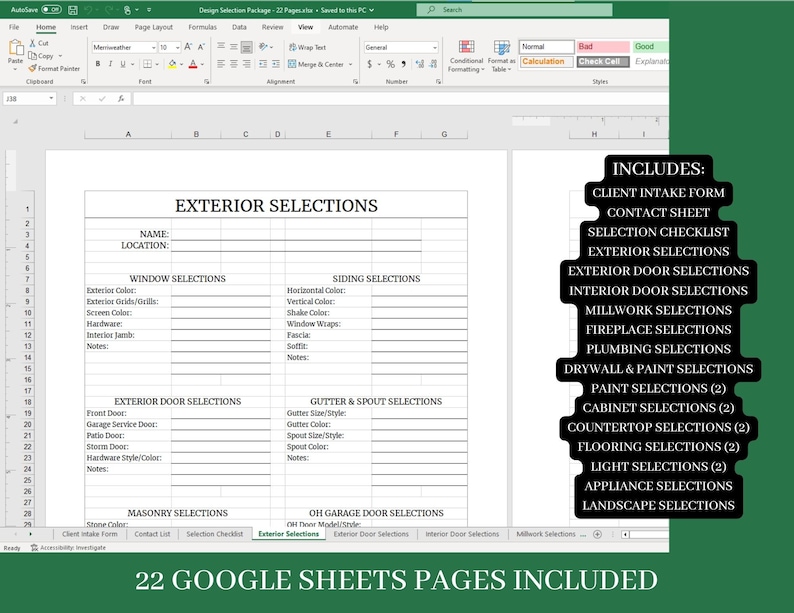Switch to the Page Layout ribbon tab
Image resolution: width=794 pixels, height=613 pixels.
[153, 27]
